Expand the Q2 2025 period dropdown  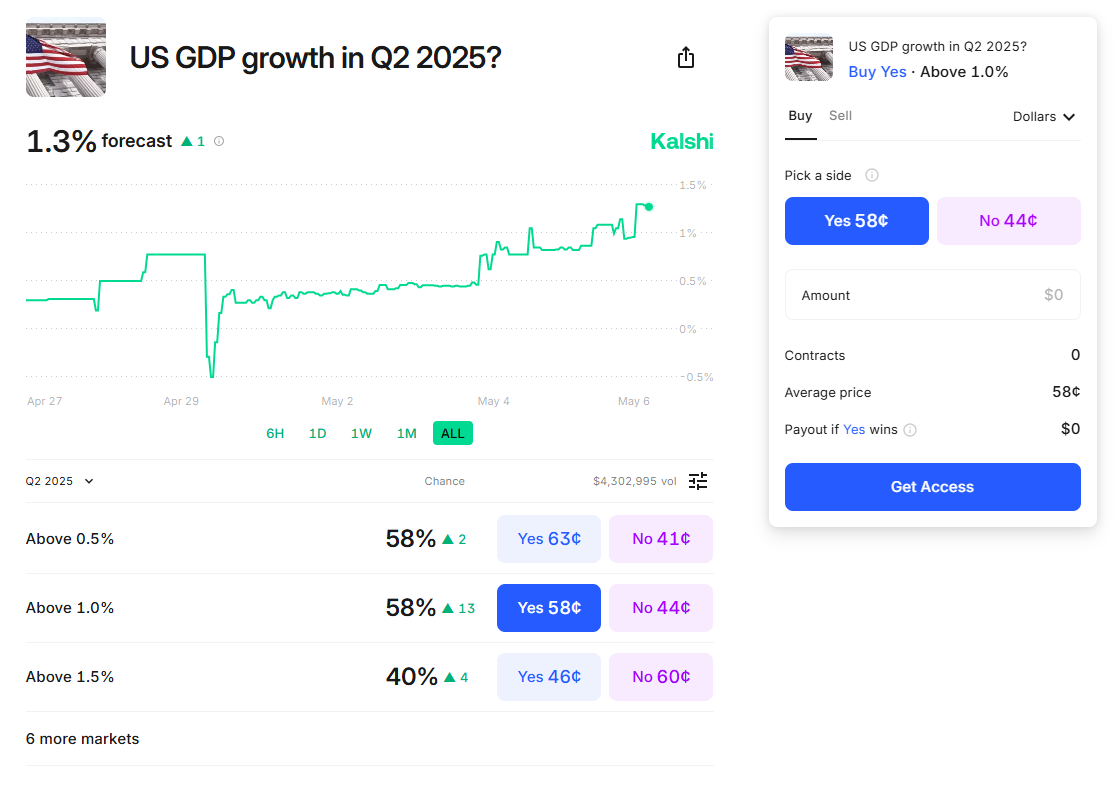[x=60, y=481]
